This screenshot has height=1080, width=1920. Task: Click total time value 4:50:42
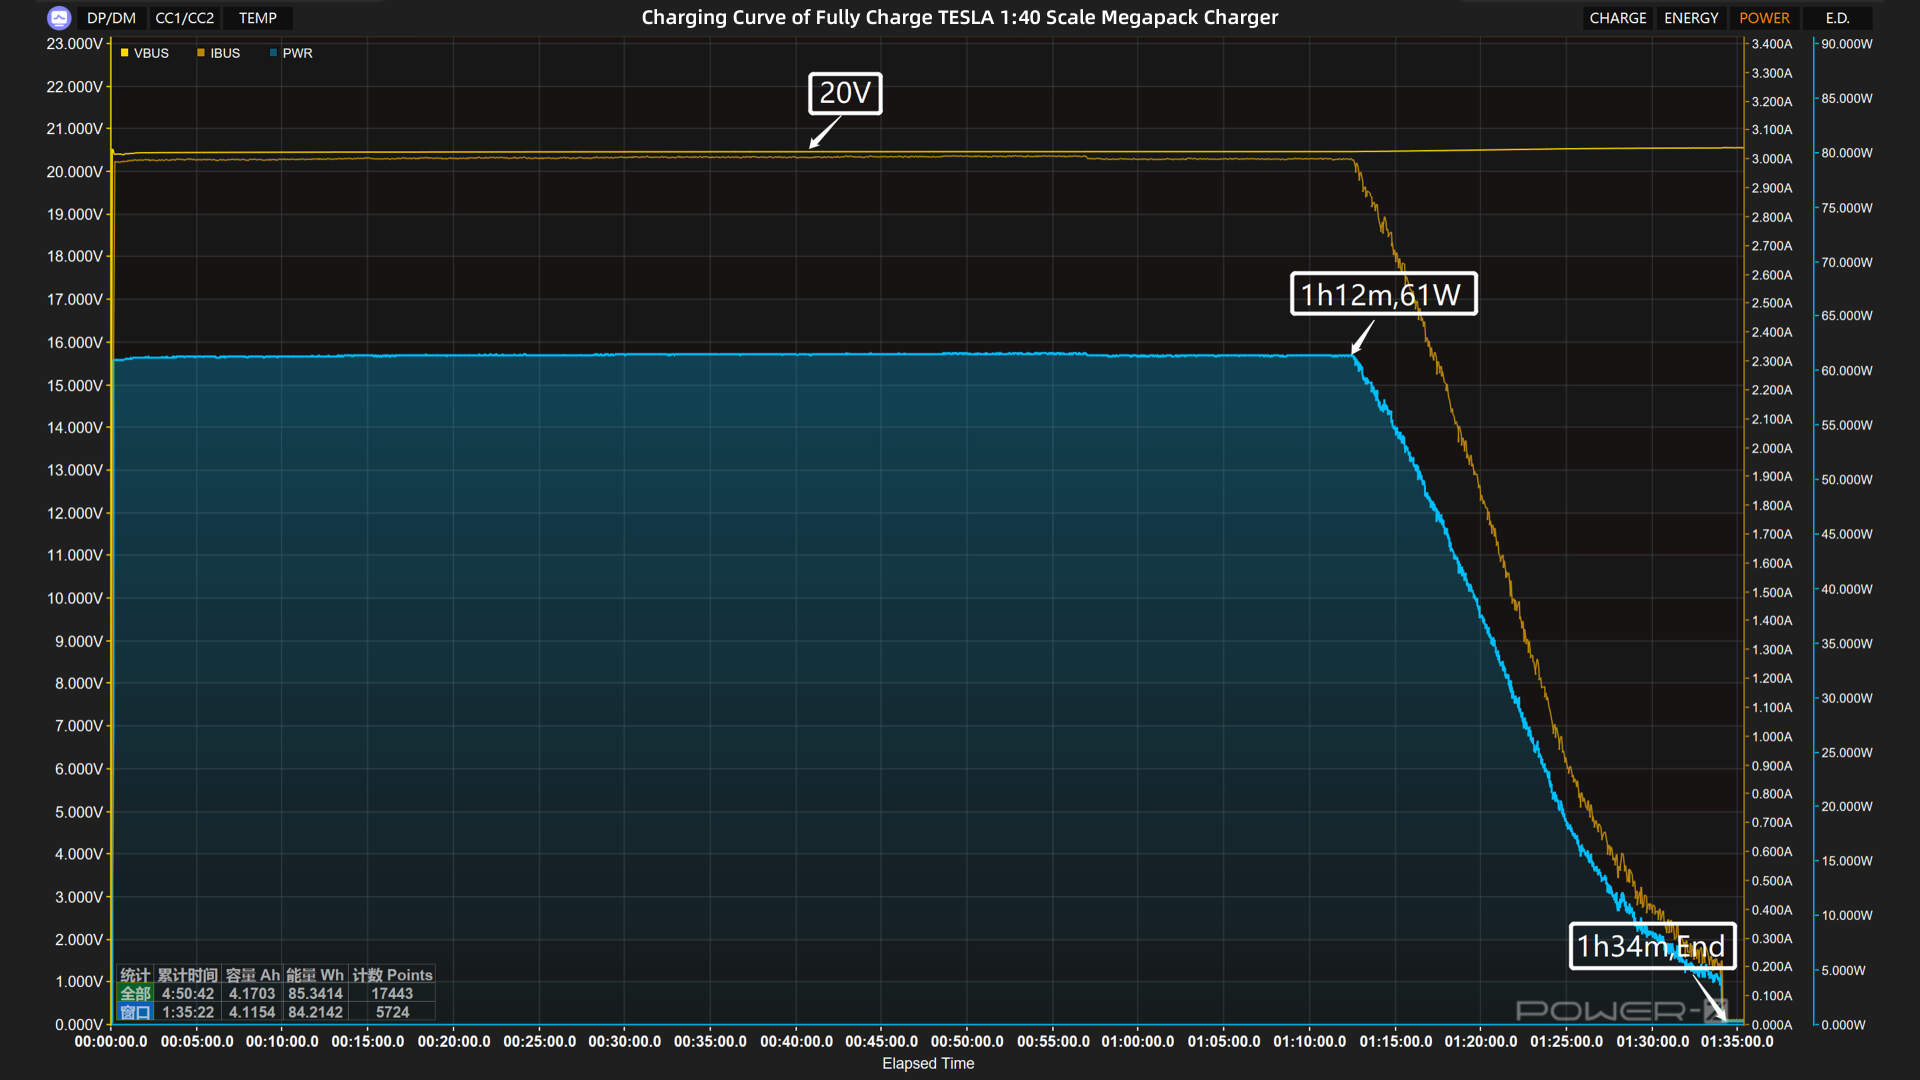pos(188,994)
